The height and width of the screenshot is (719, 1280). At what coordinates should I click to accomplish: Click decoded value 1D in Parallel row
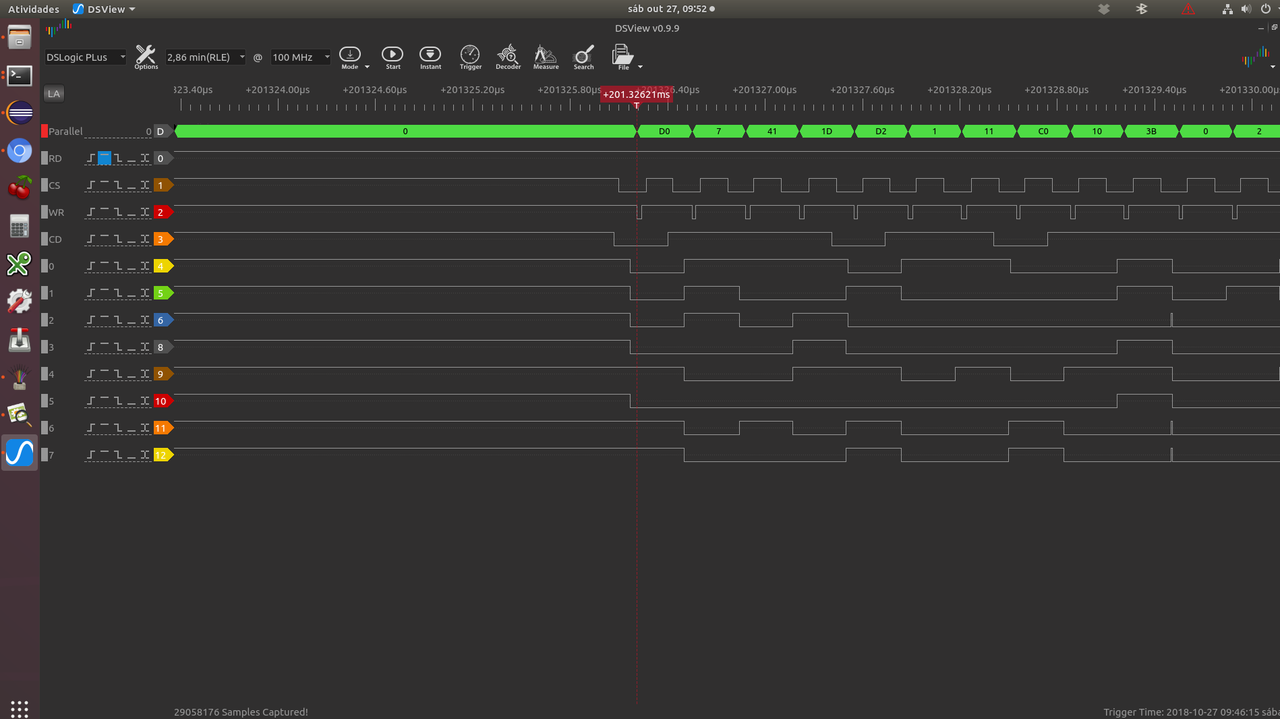826,131
